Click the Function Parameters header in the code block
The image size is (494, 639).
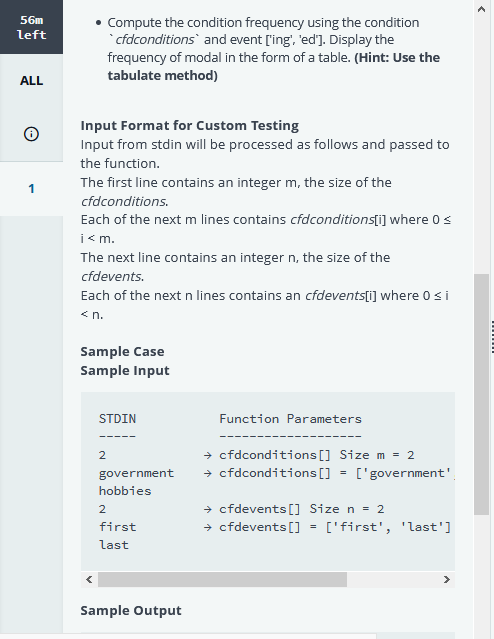click(290, 419)
